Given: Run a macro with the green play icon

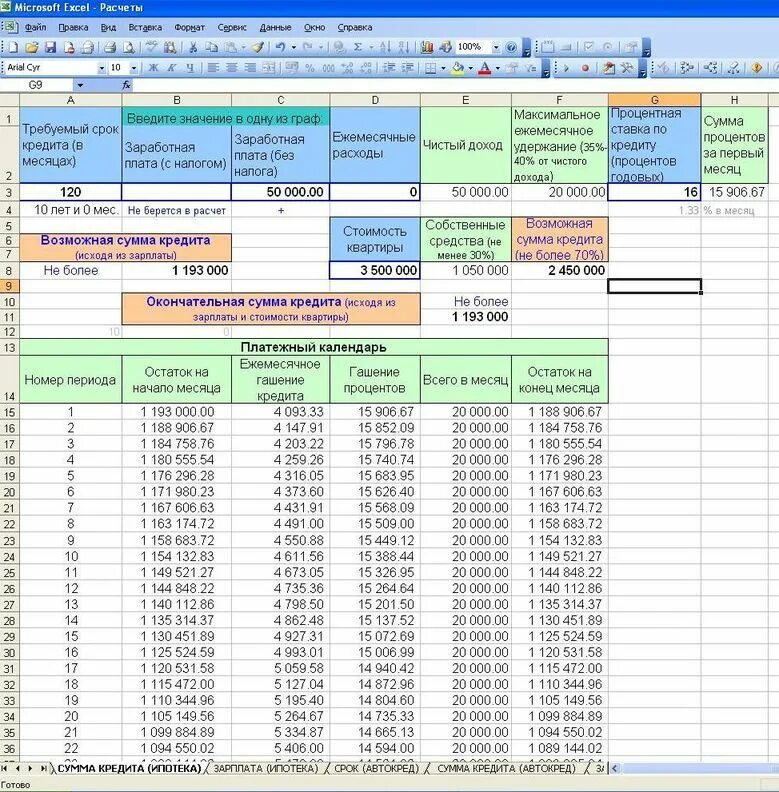Looking at the screenshot, I should tap(566, 68).
